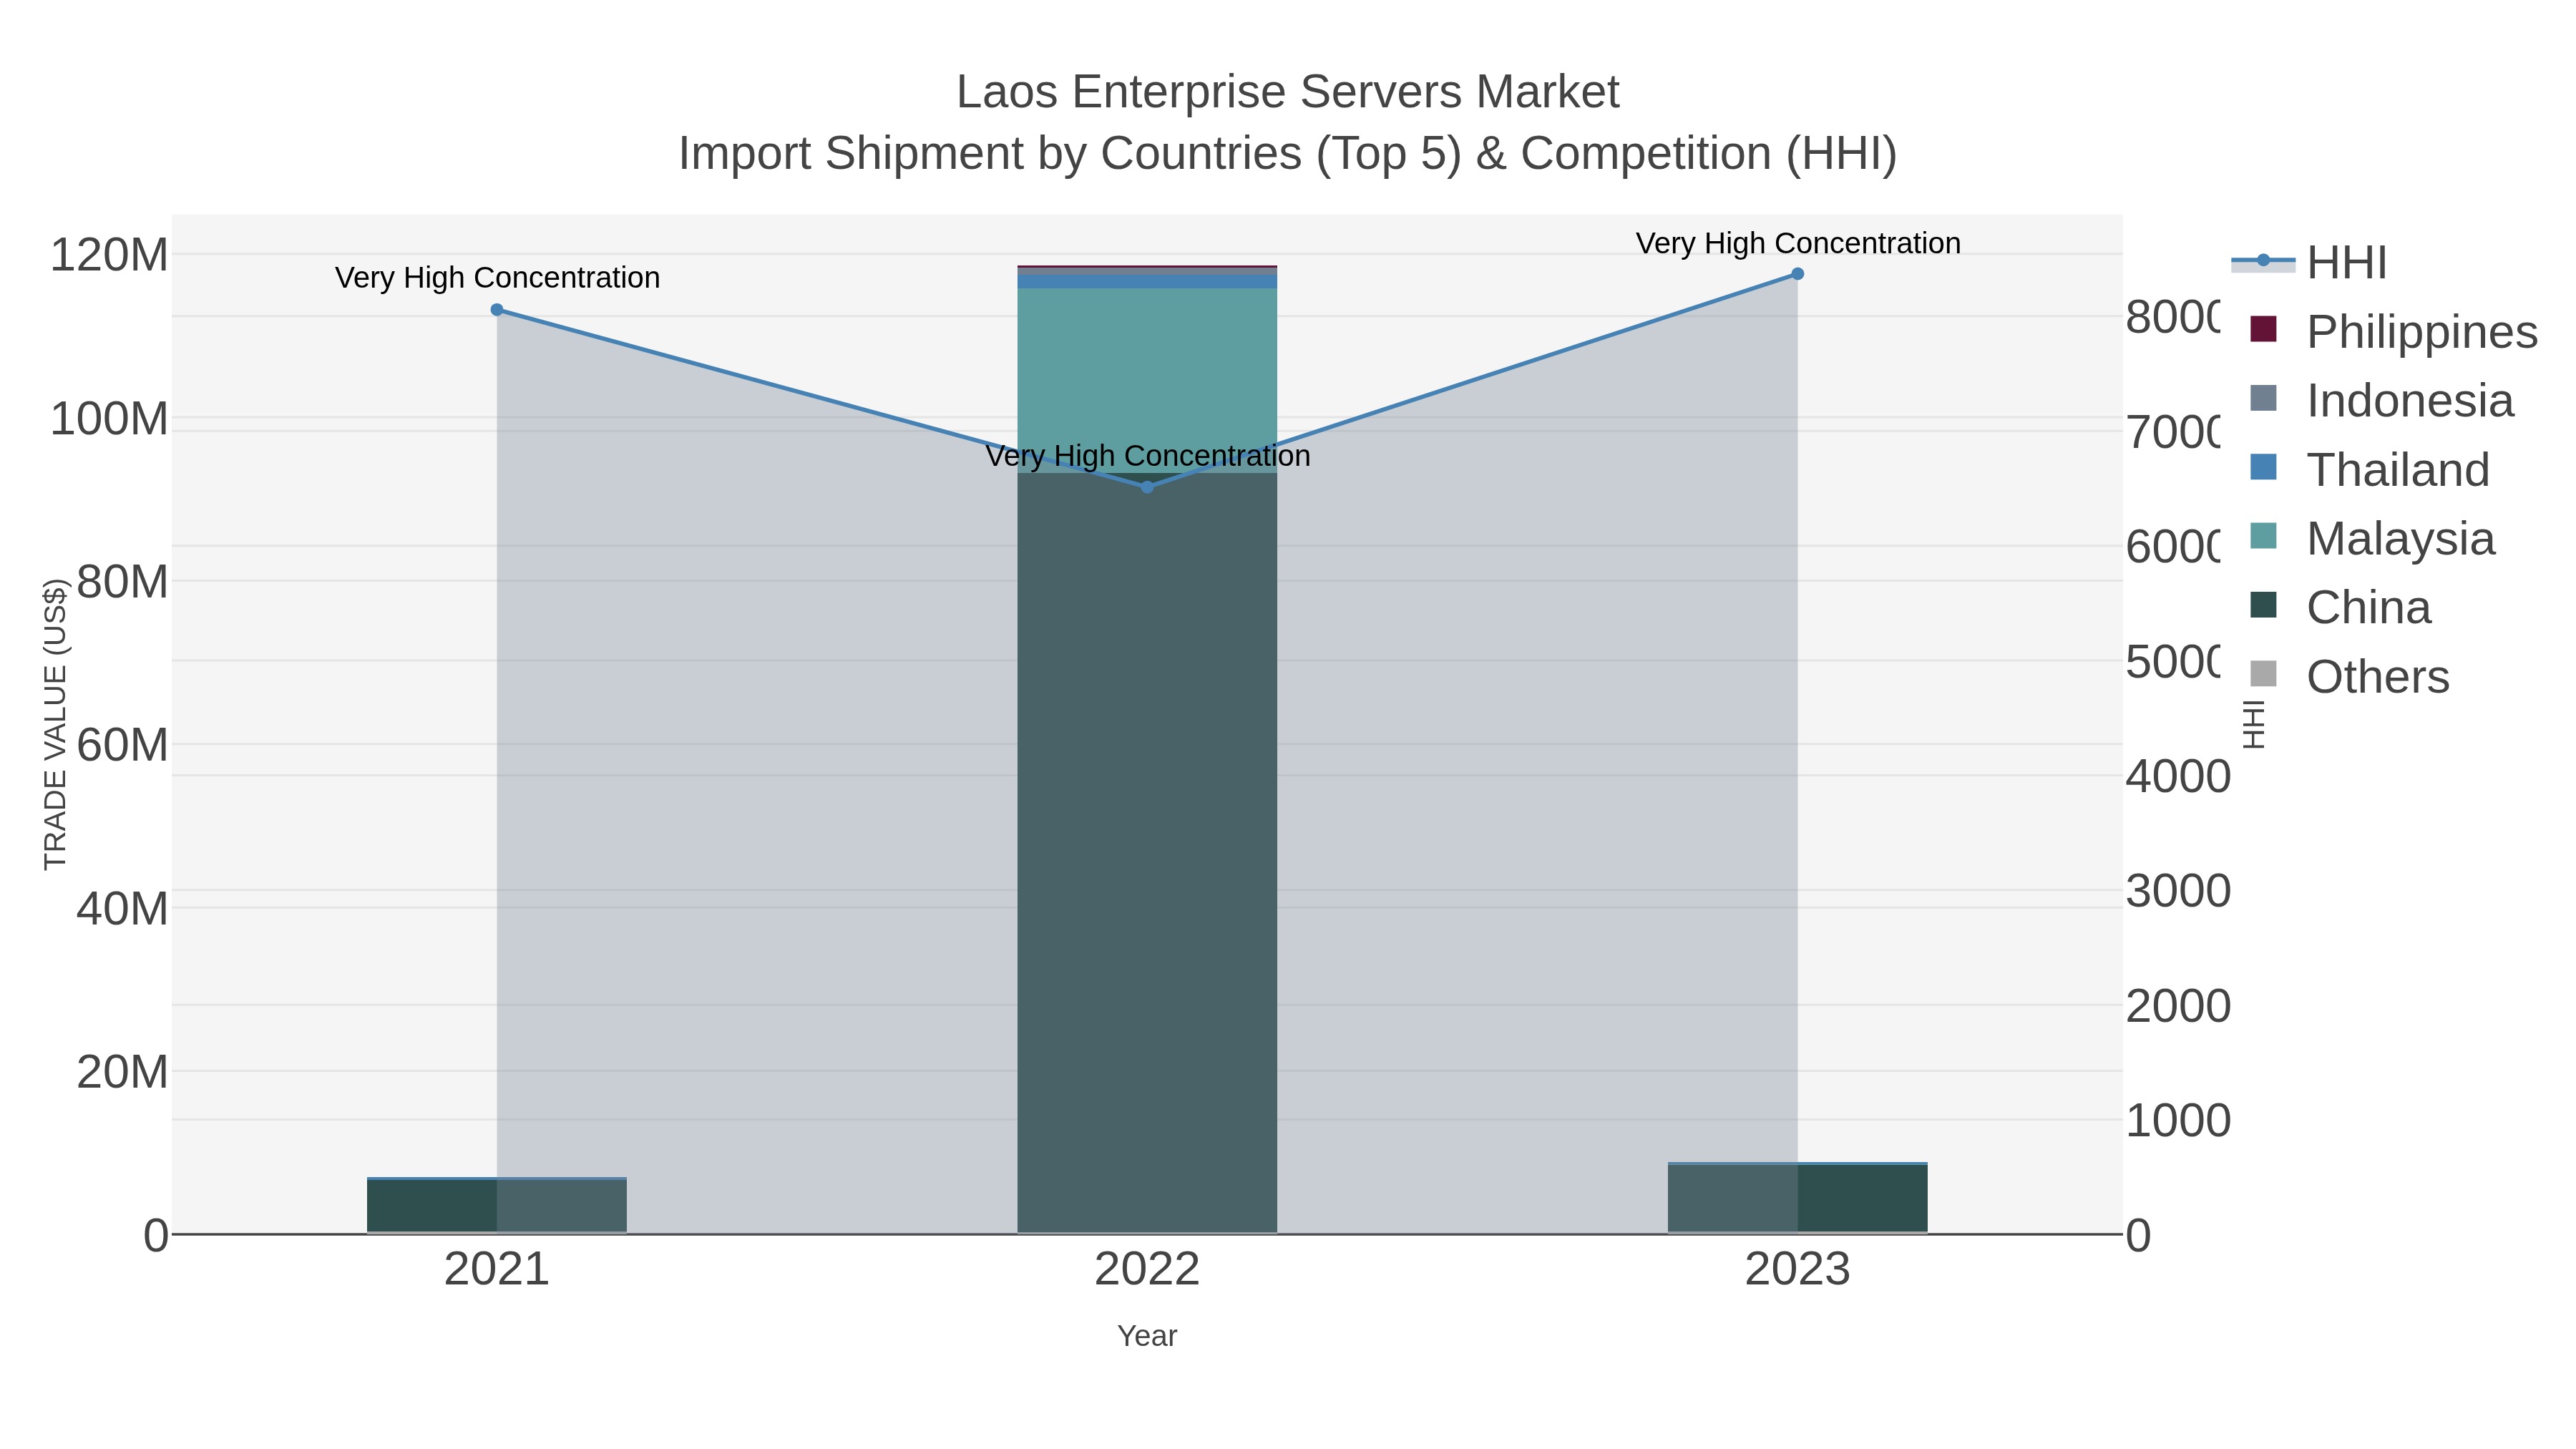The image size is (2576, 1449).
Task: Toggle China series via legend label
Action: 2369,608
